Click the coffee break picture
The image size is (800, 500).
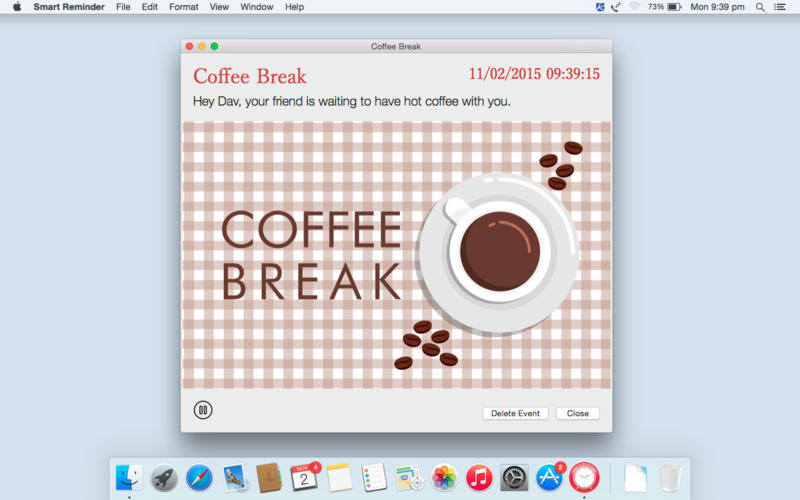tap(396, 255)
